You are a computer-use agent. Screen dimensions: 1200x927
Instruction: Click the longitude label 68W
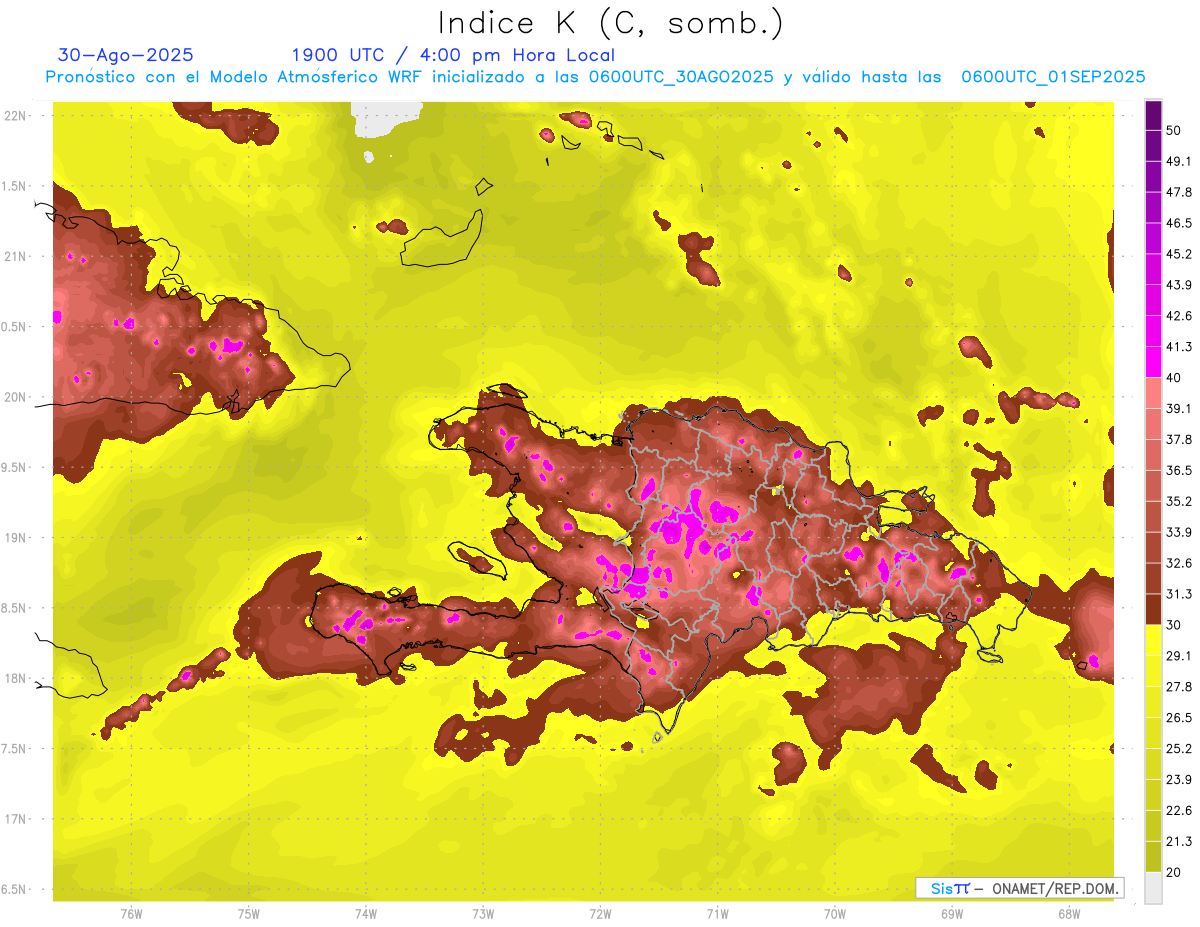click(x=1069, y=913)
